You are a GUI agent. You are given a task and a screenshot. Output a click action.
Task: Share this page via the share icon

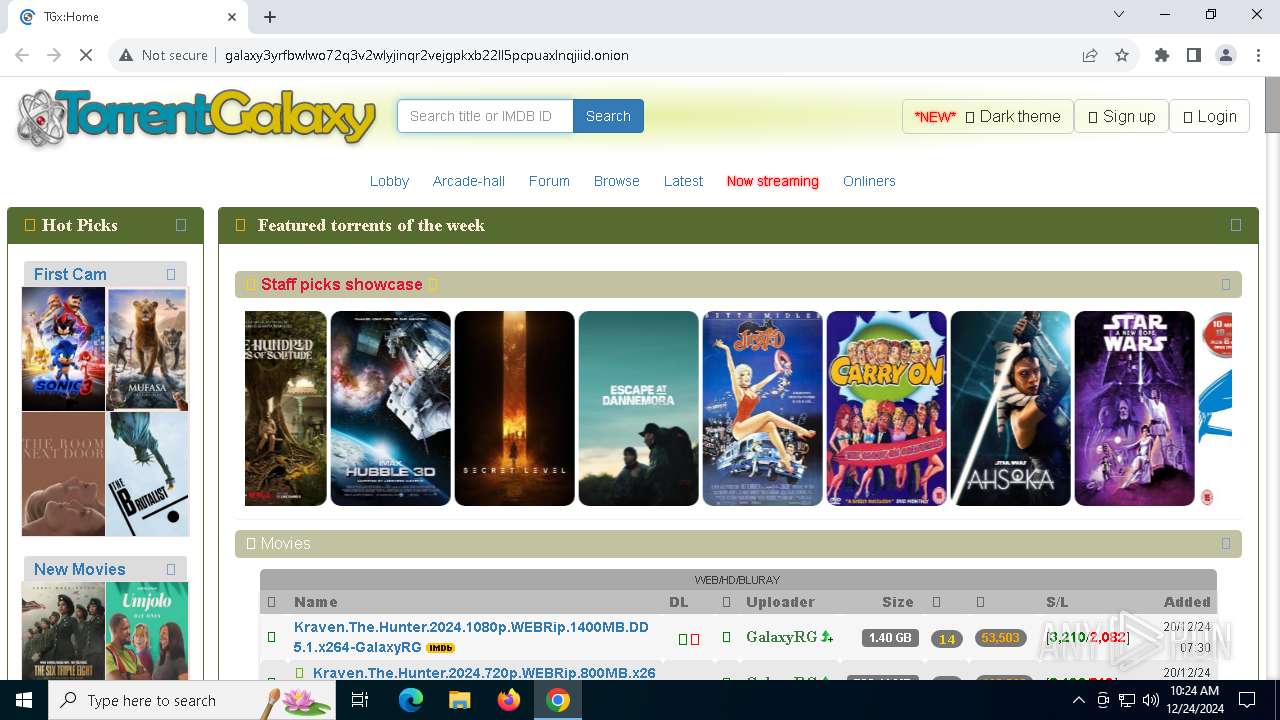tap(1090, 55)
